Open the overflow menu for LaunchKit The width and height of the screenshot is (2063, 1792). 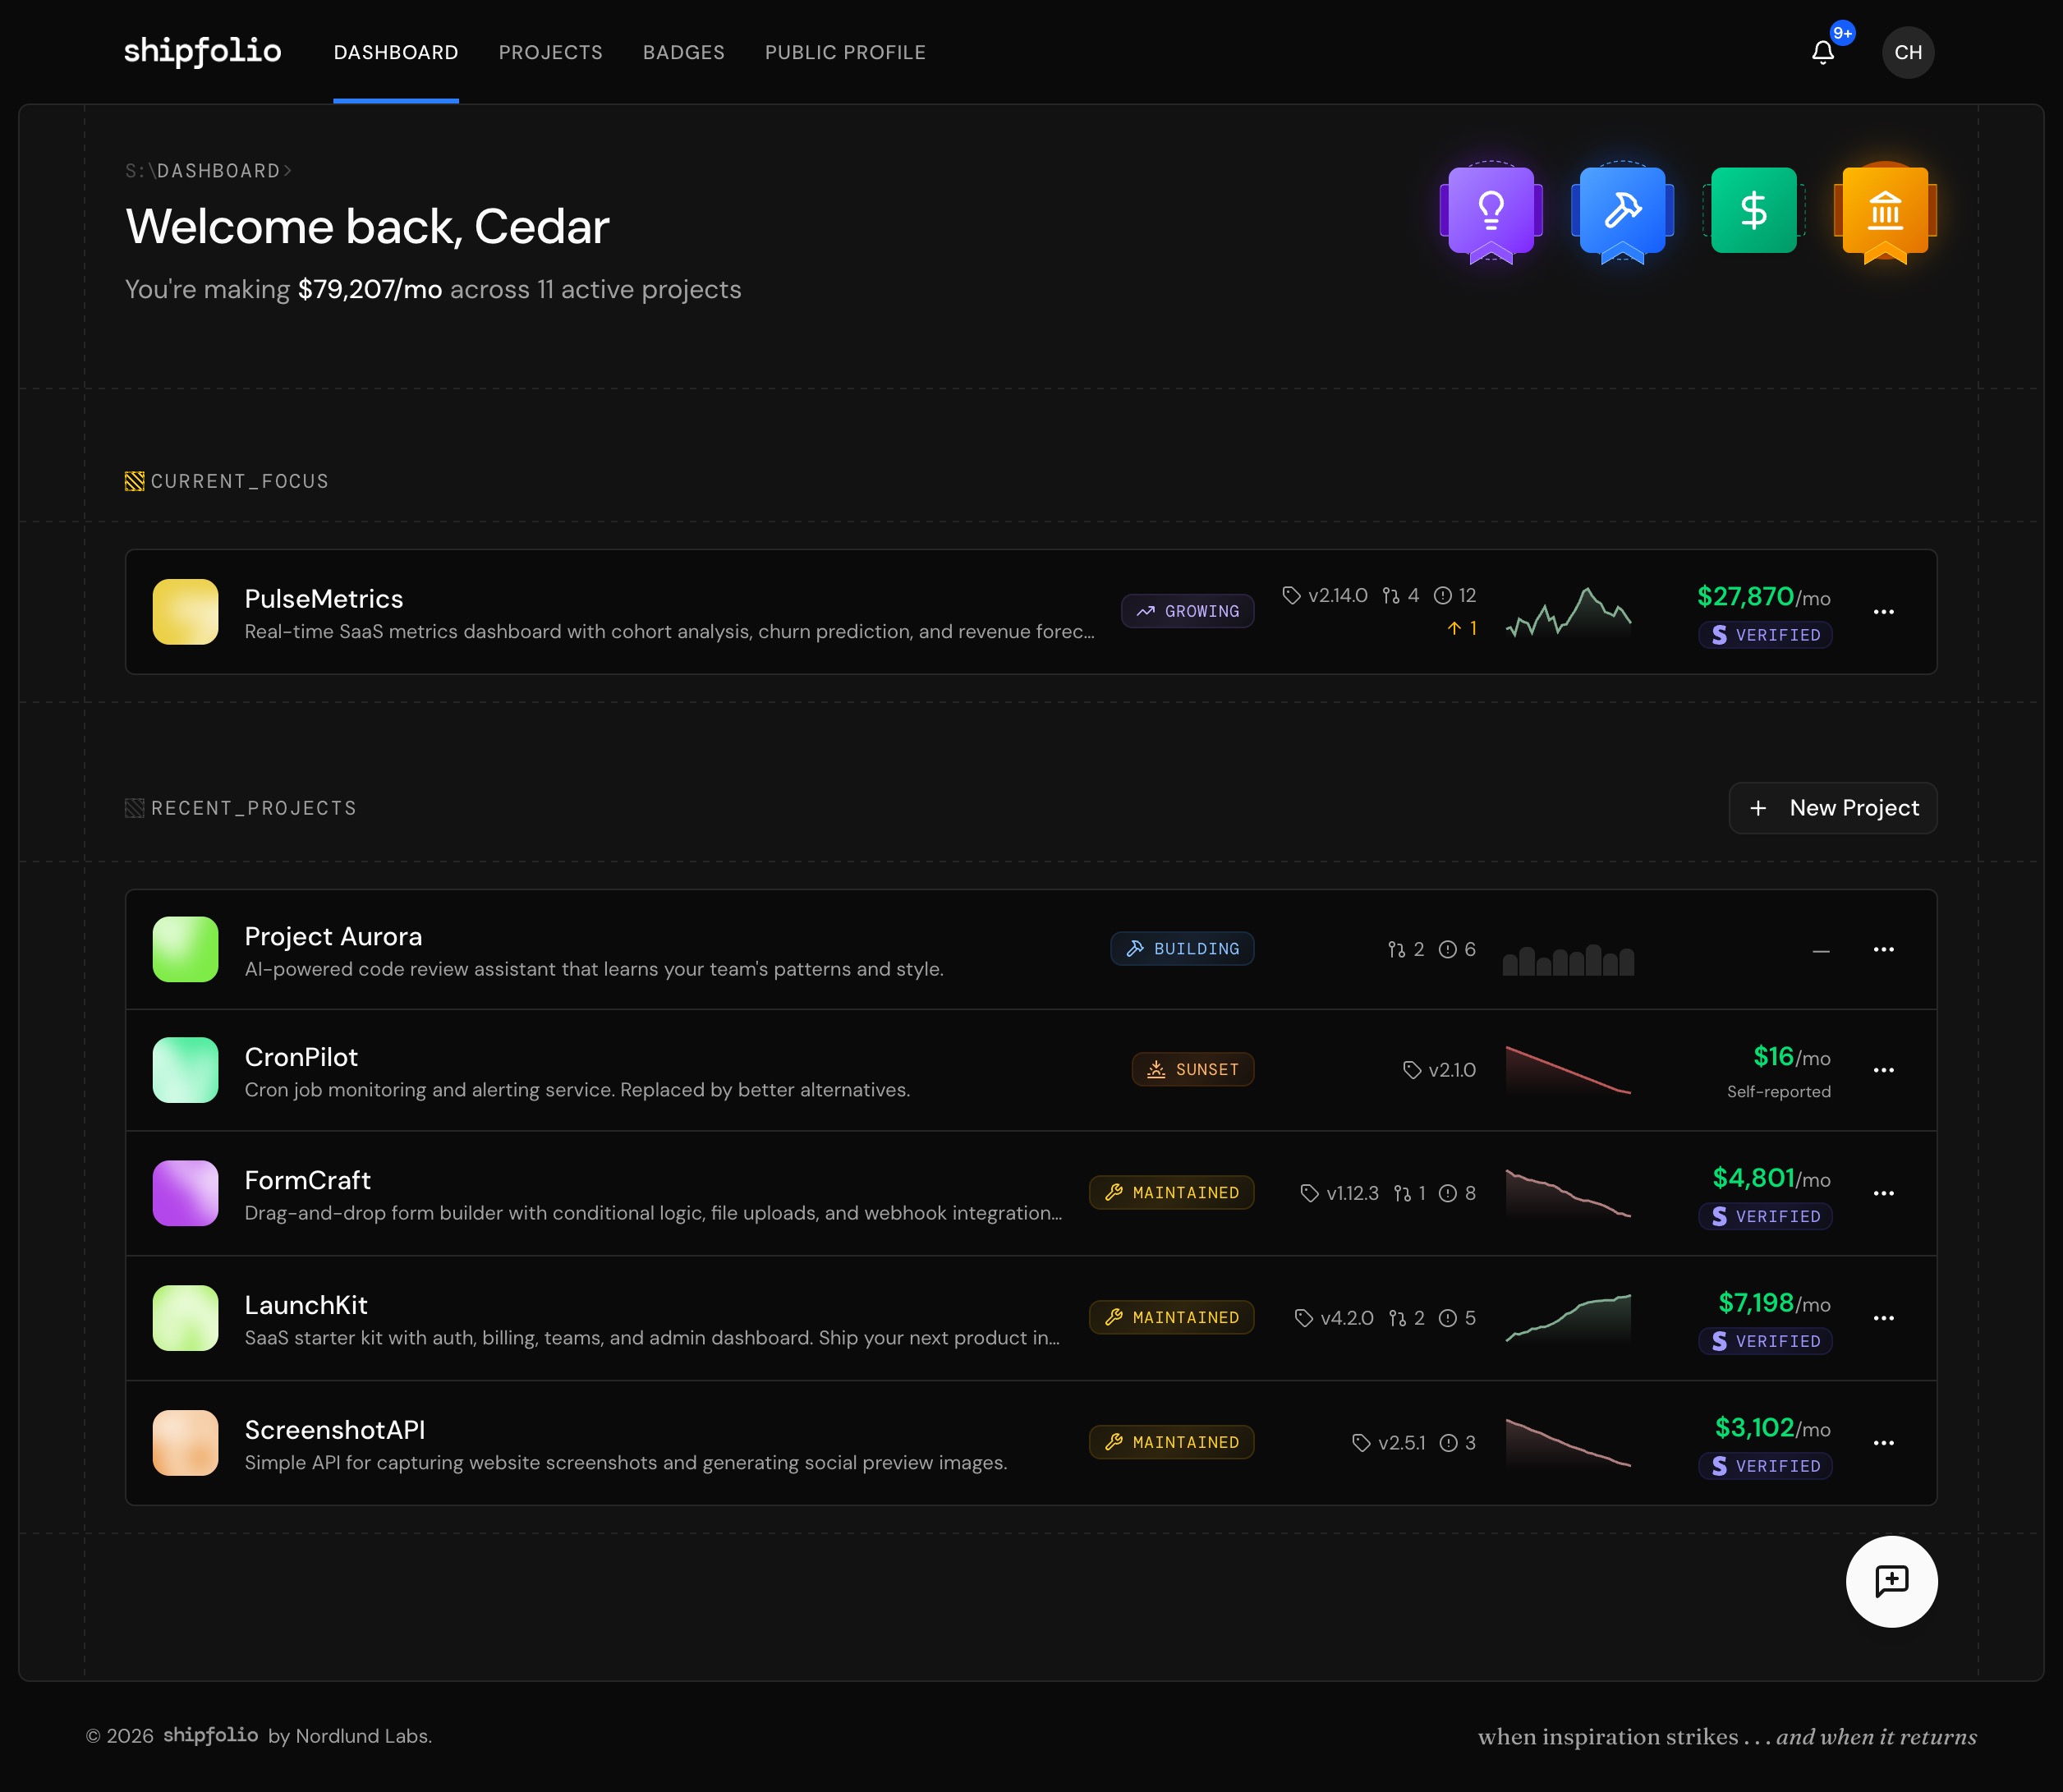point(1884,1318)
